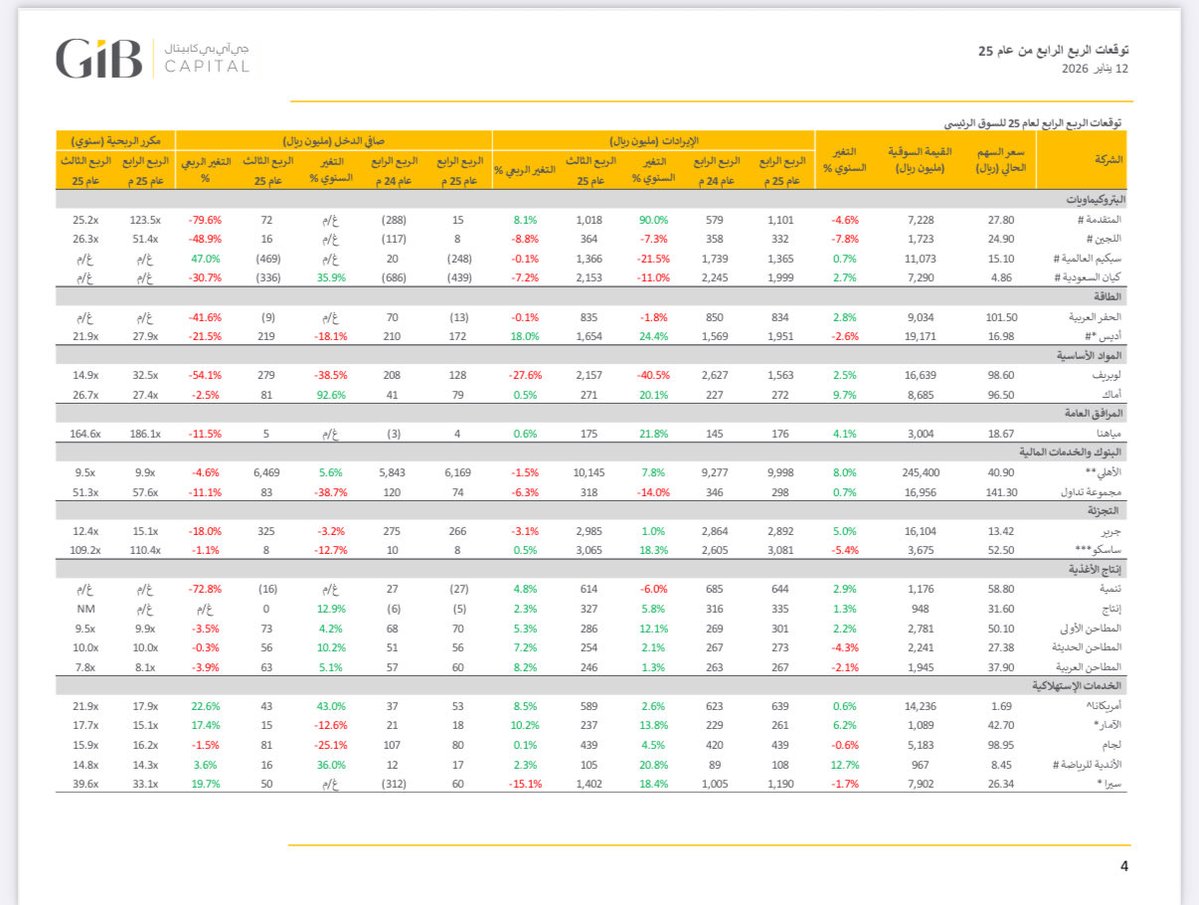Click share price '141.30'
Image resolution: width=1199 pixels, height=905 pixels.
[1001, 493]
